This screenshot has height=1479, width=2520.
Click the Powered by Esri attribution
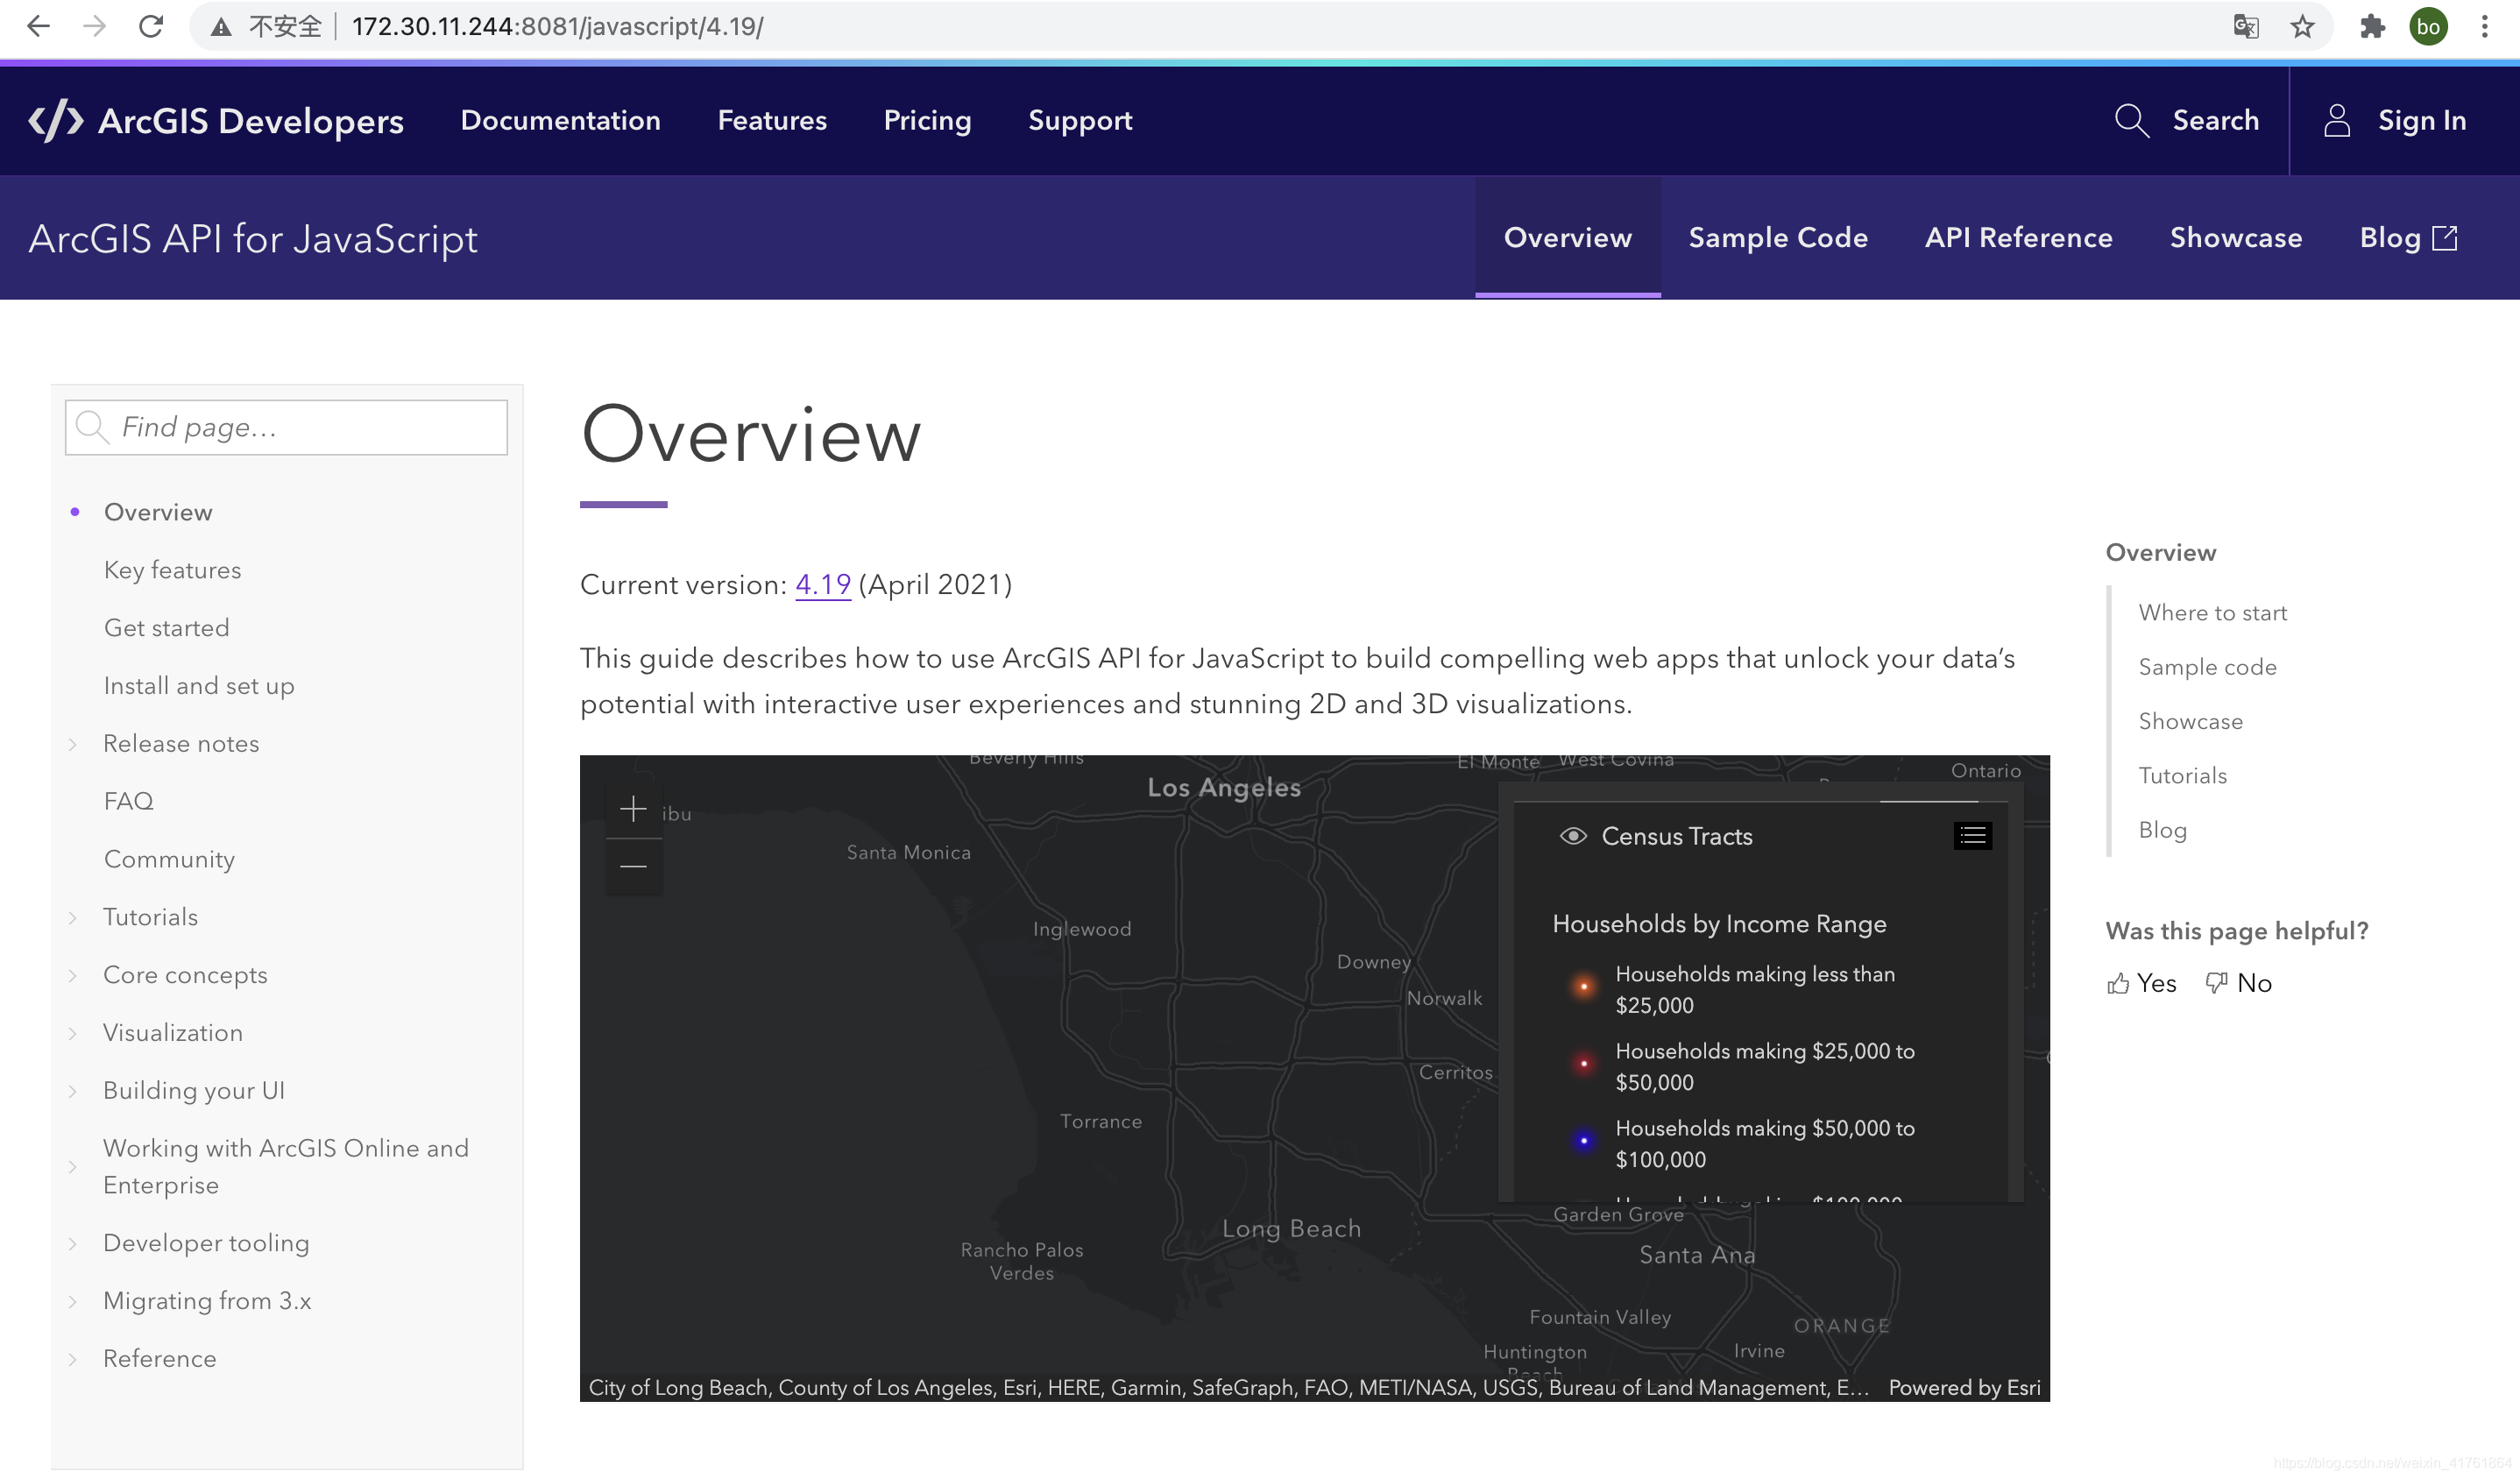tap(1964, 1388)
